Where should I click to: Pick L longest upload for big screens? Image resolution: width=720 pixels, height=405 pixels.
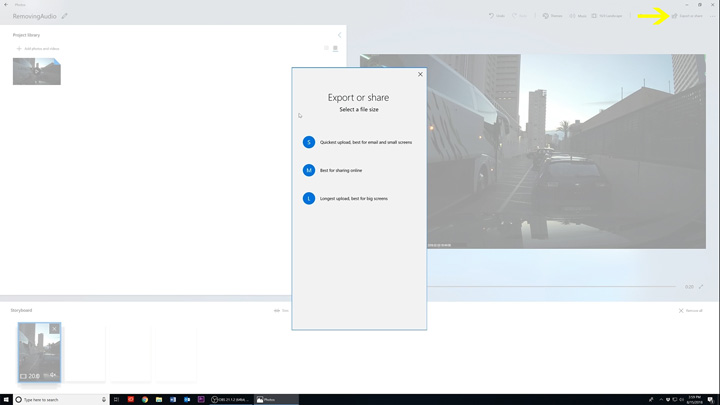[x=309, y=198]
